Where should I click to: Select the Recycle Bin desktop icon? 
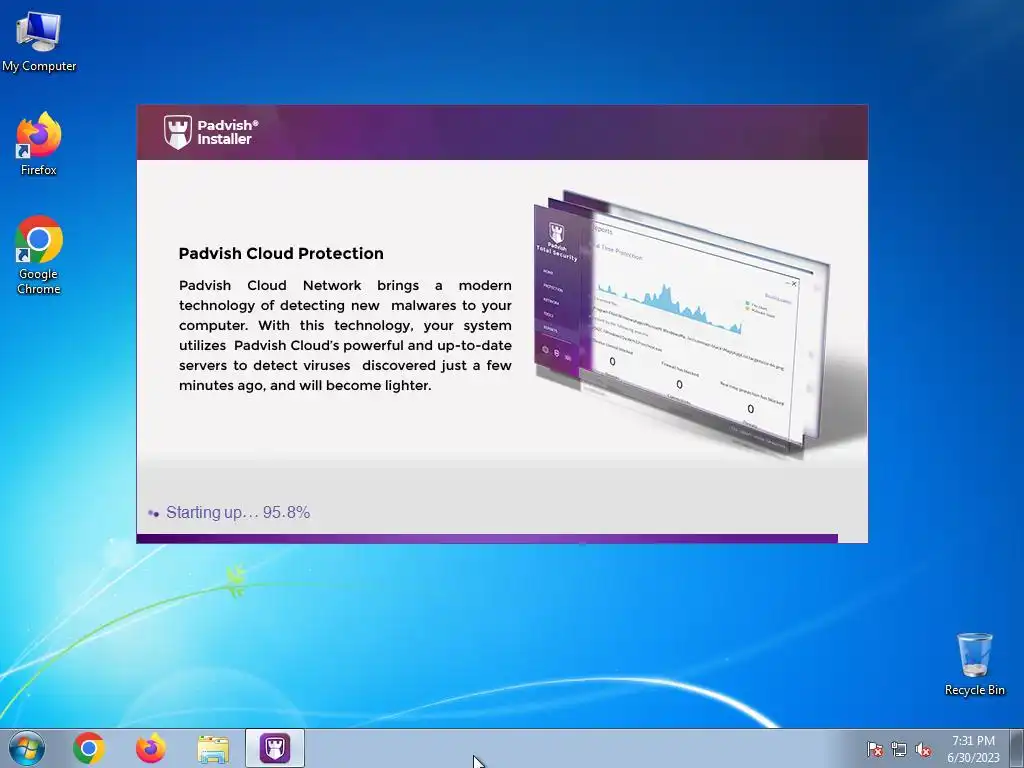974,664
